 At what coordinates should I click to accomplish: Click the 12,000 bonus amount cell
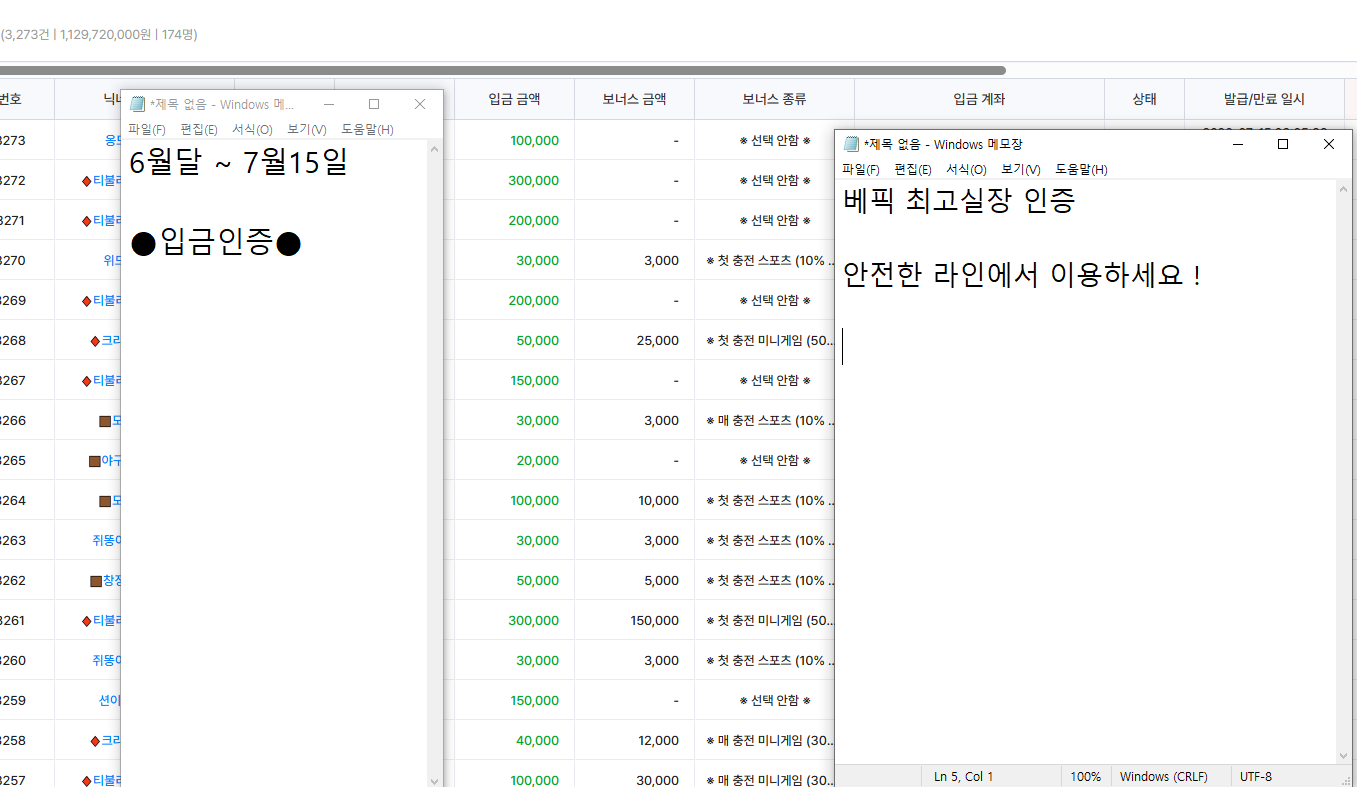634,740
